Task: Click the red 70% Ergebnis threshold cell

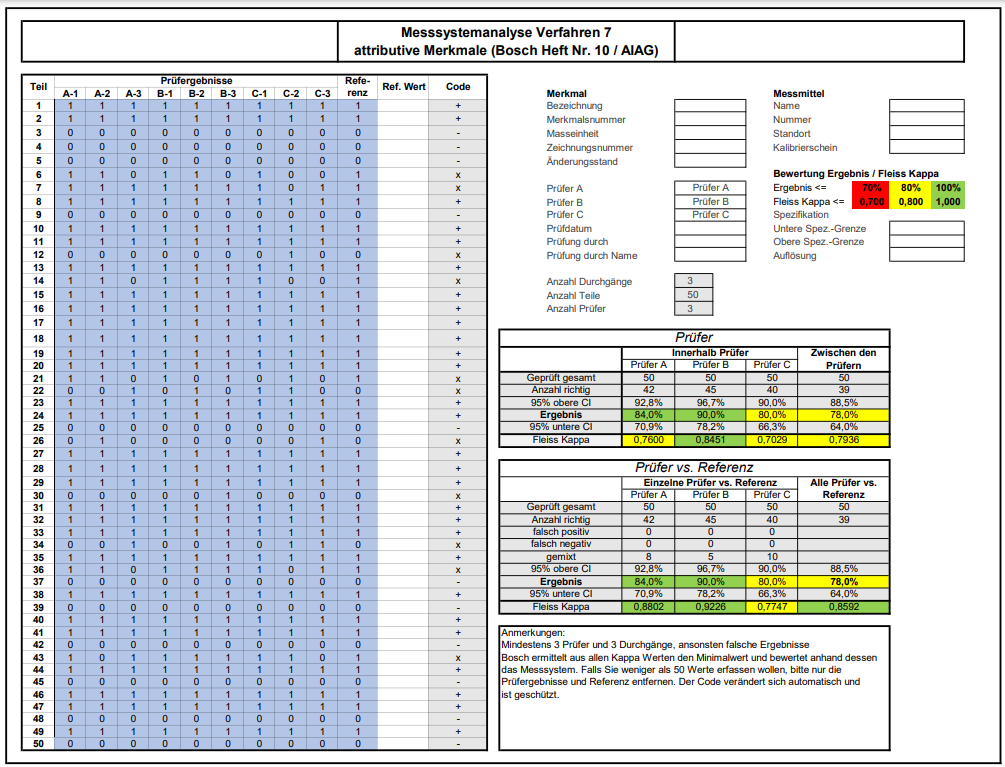Action: (871, 188)
